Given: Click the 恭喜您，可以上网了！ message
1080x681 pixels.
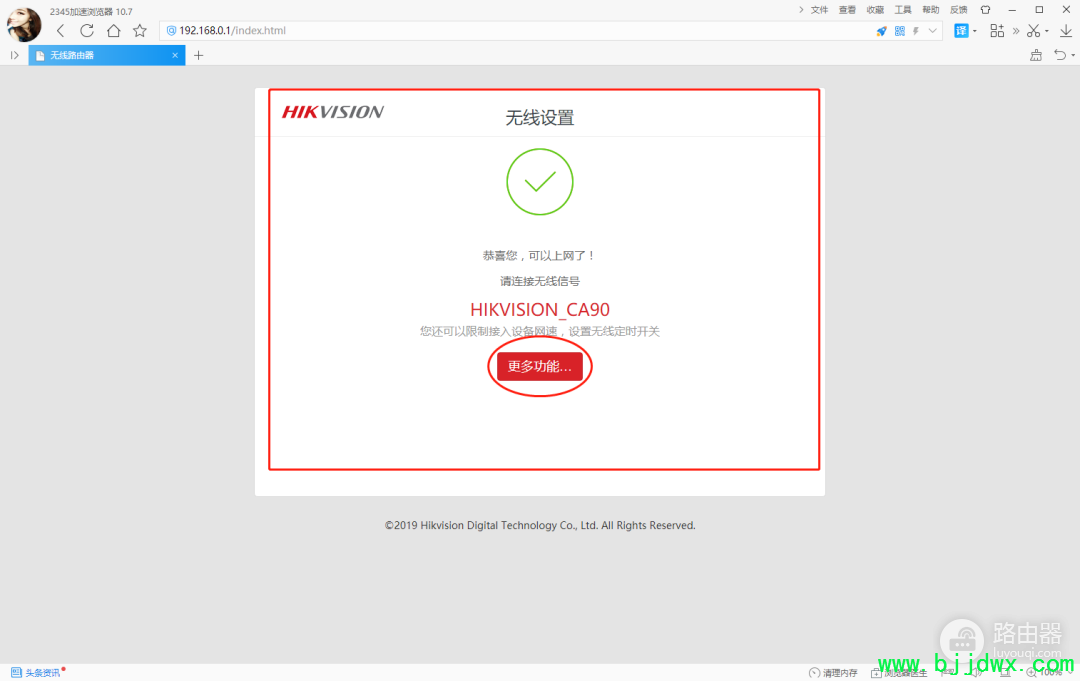Looking at the screenshot, I should tap(539, 255).
